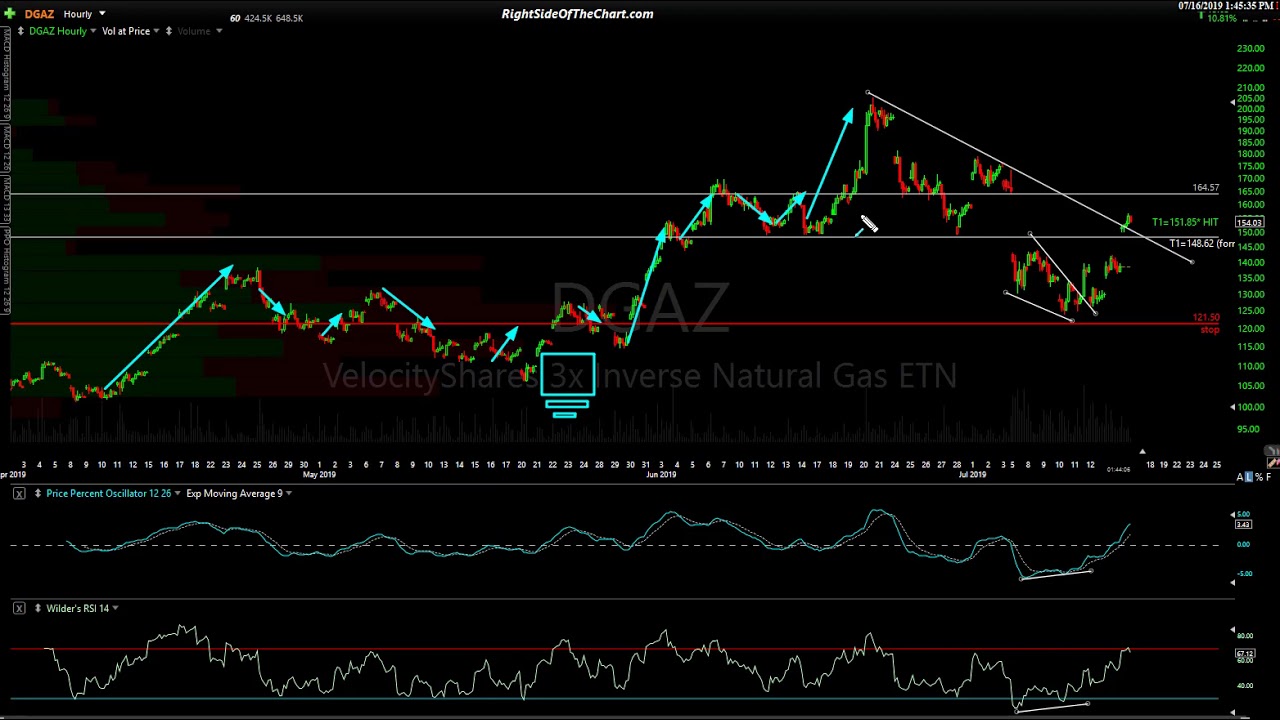Click the T1=151.85* HIT annotation
Image resolution: width=1280 pixels, height=720 pixels.
tap(1185, 222)
